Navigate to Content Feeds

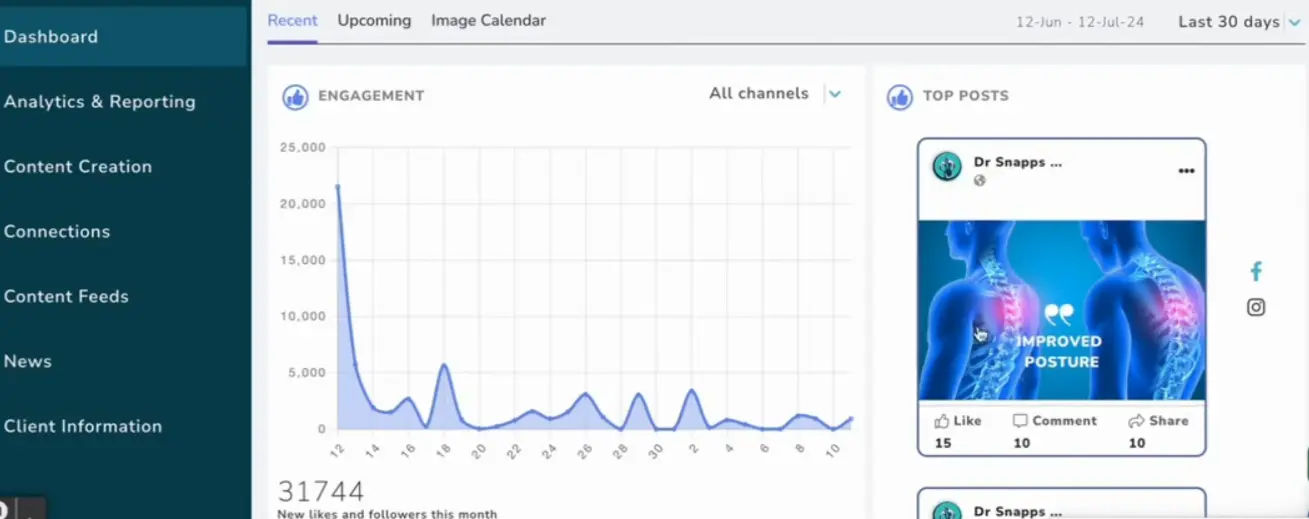click(x=66, y=297)
